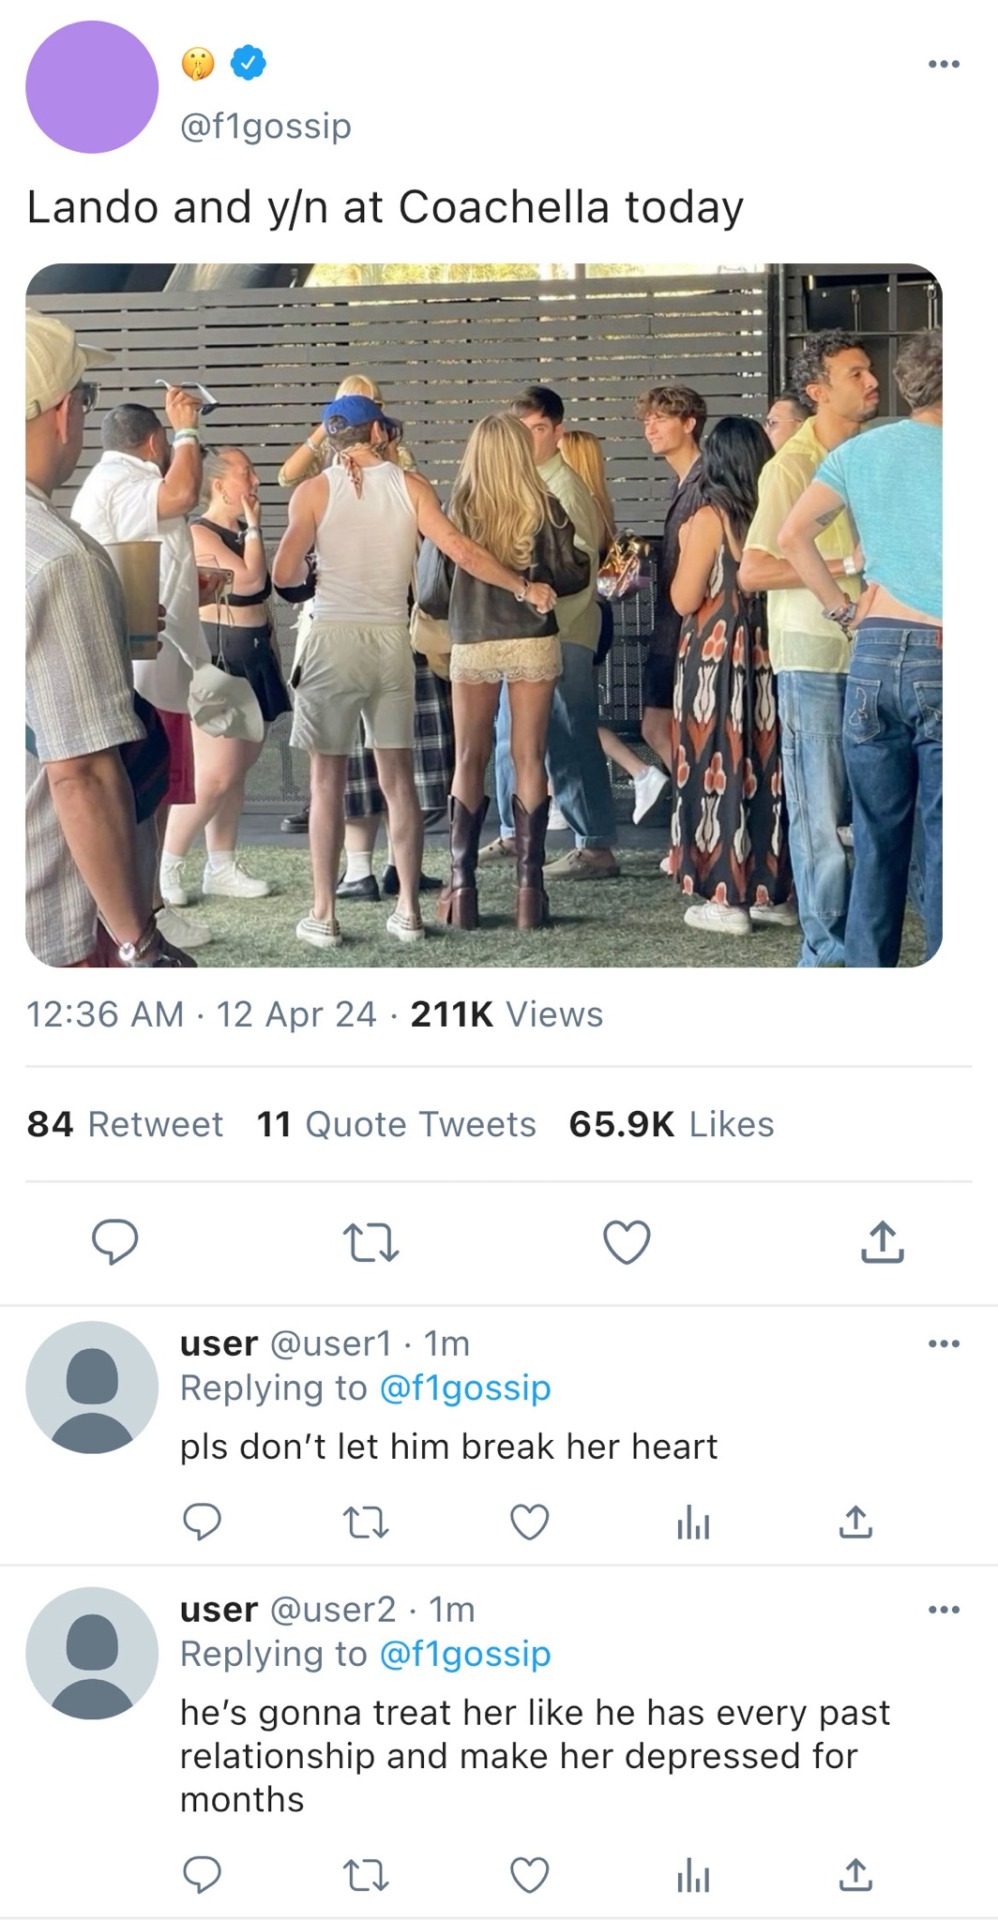The height and width of the screenshot is (1920, 998).
Task: Open the Coachella photo in the tweet
Action: 484,615
